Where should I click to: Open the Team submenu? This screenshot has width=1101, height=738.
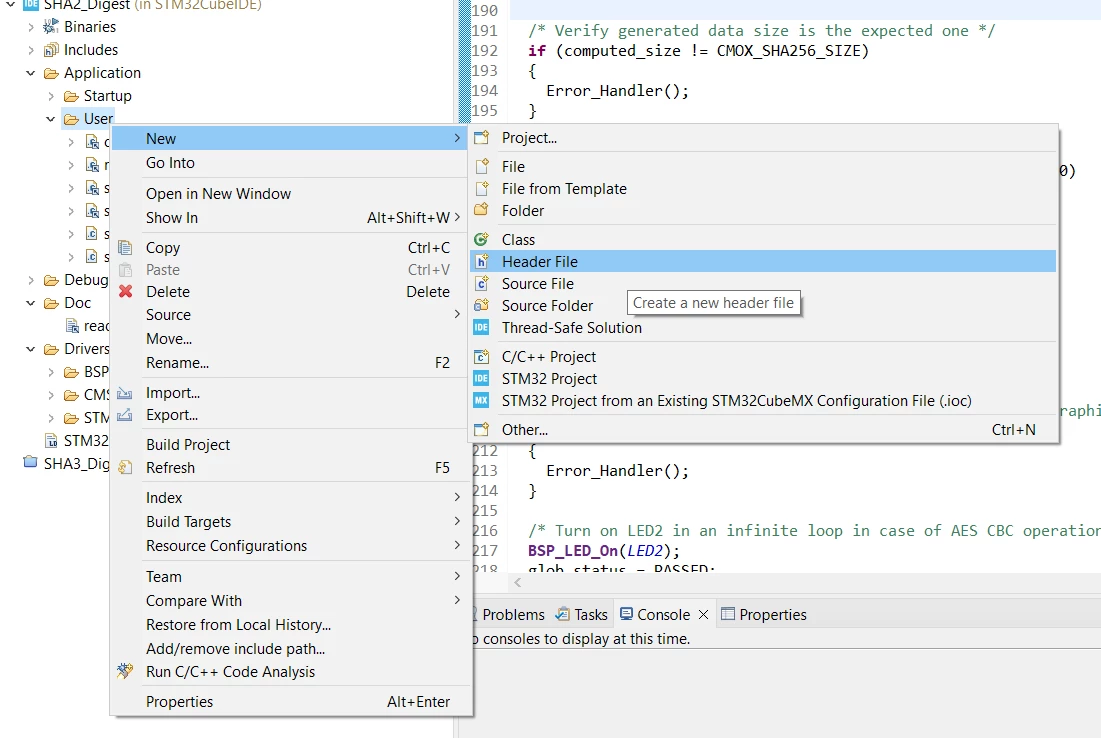coord(291,576)
